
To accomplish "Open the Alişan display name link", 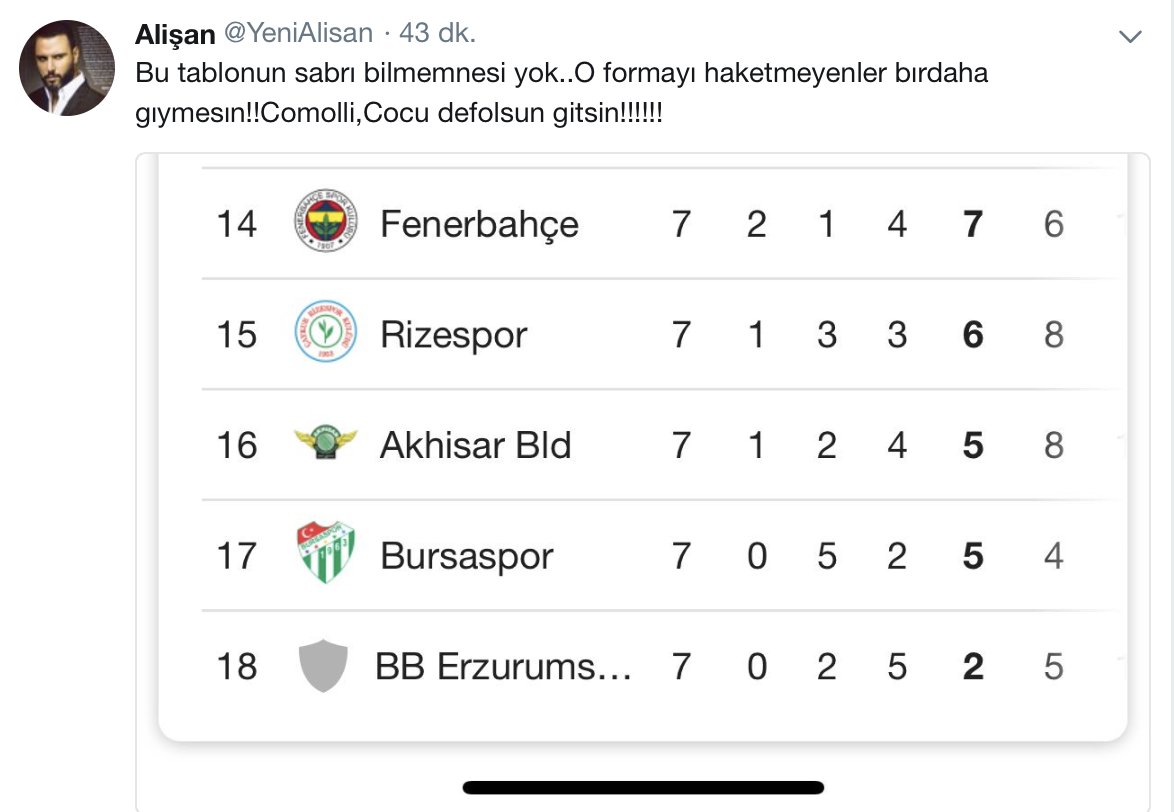I will pyautogui.click(x=175, y=34).
